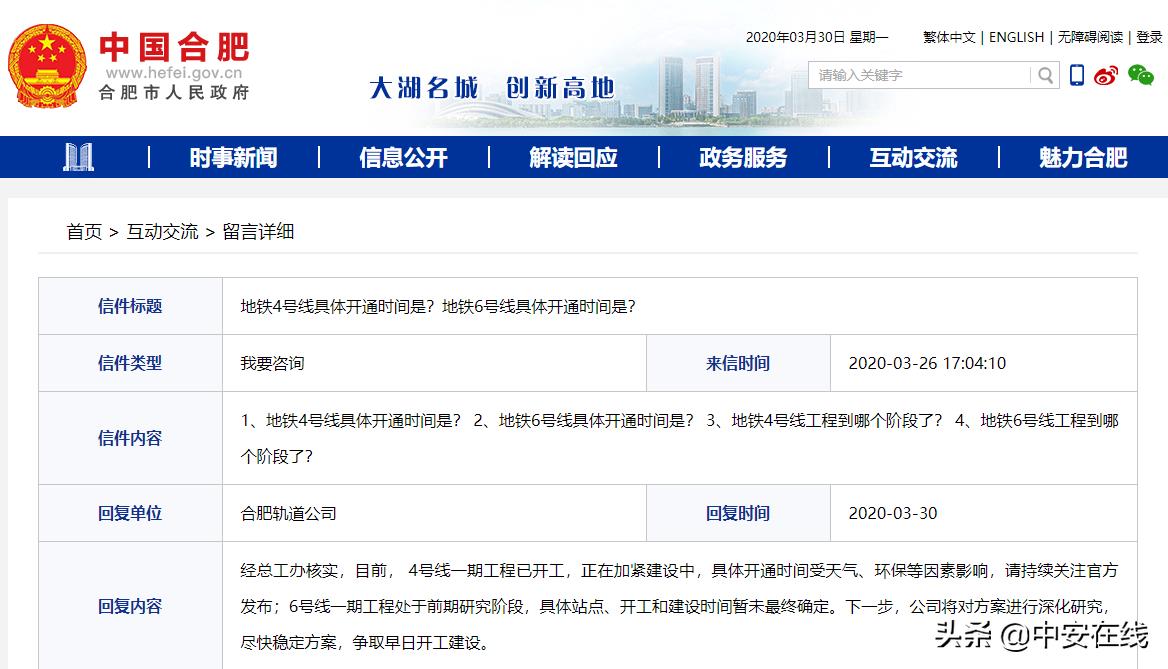
Task: Go to the 解读回应 section
Action: [573, 157]
